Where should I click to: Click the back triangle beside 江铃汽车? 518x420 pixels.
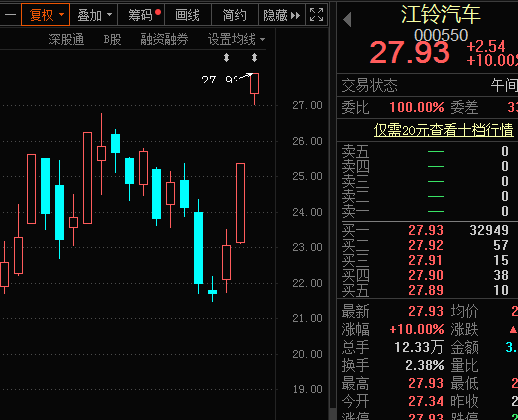point(347,19)
